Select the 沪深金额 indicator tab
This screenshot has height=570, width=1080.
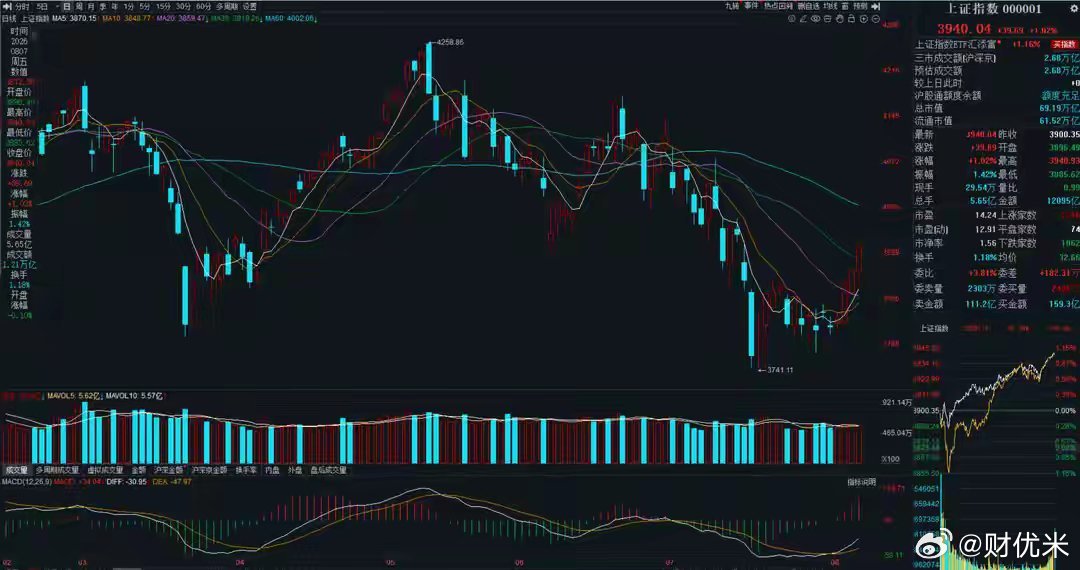[168, 471]
